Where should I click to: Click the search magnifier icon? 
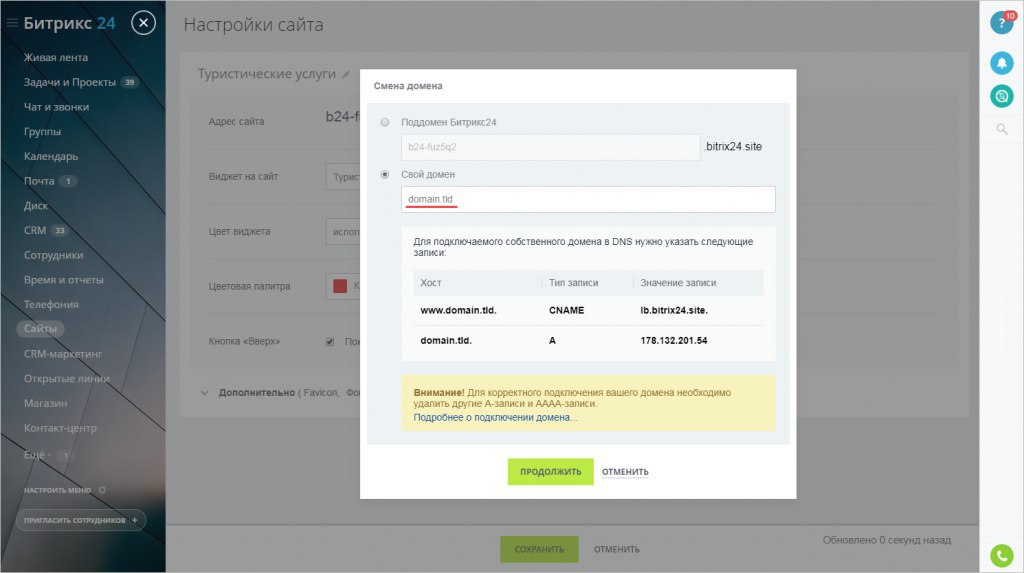1001,129
